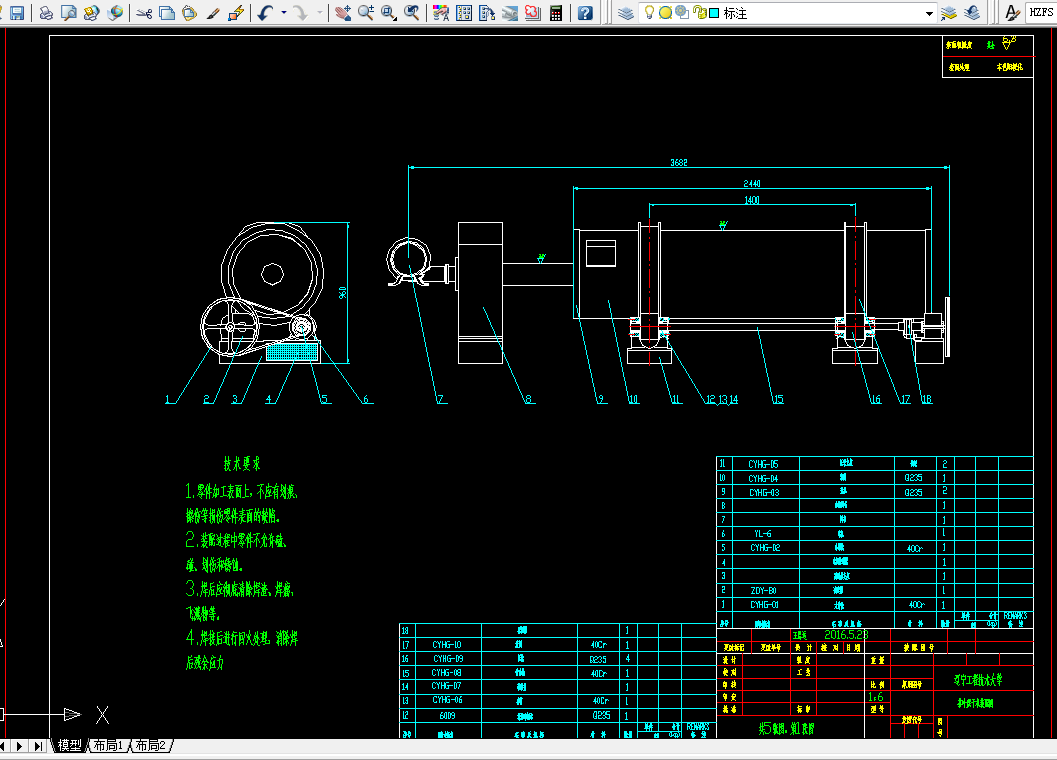Click the cyan layer color swatch
Screen dimensions: 1057x760
pyautogui.click(x=715, y=13)
